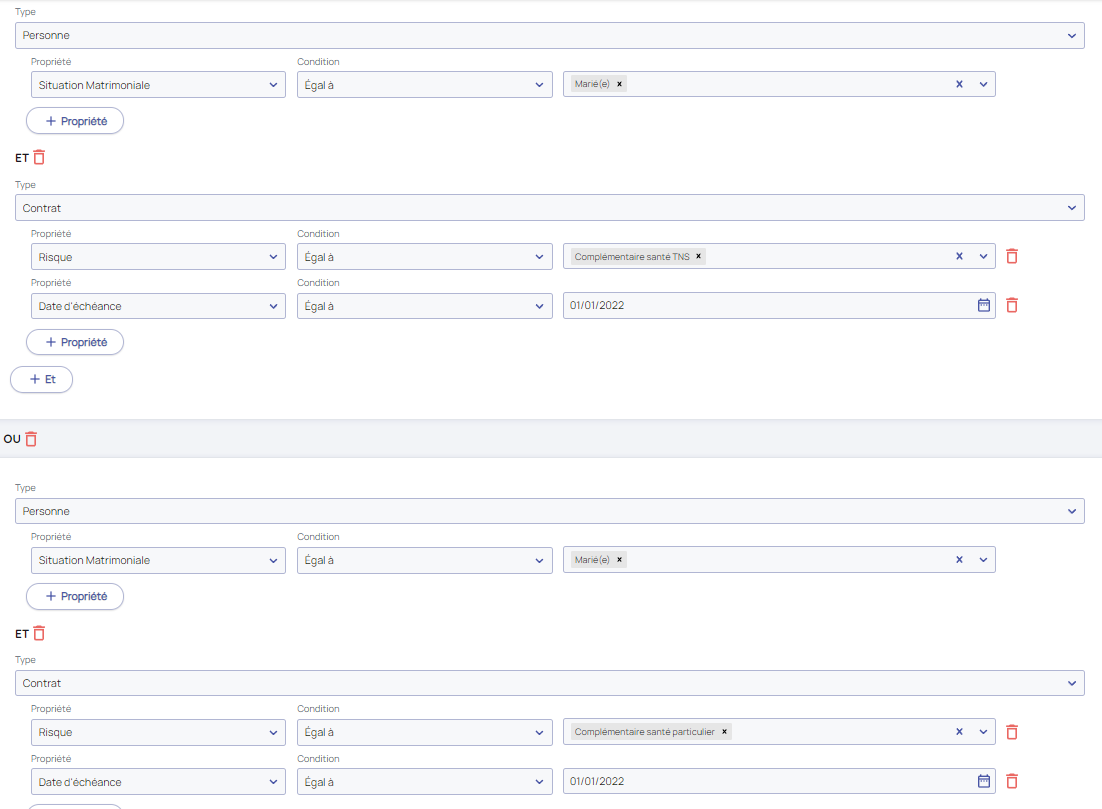
Task: Expand the value list of Complémentaire santé particulier
Action: pyautogui.click(x=983, y=732)
